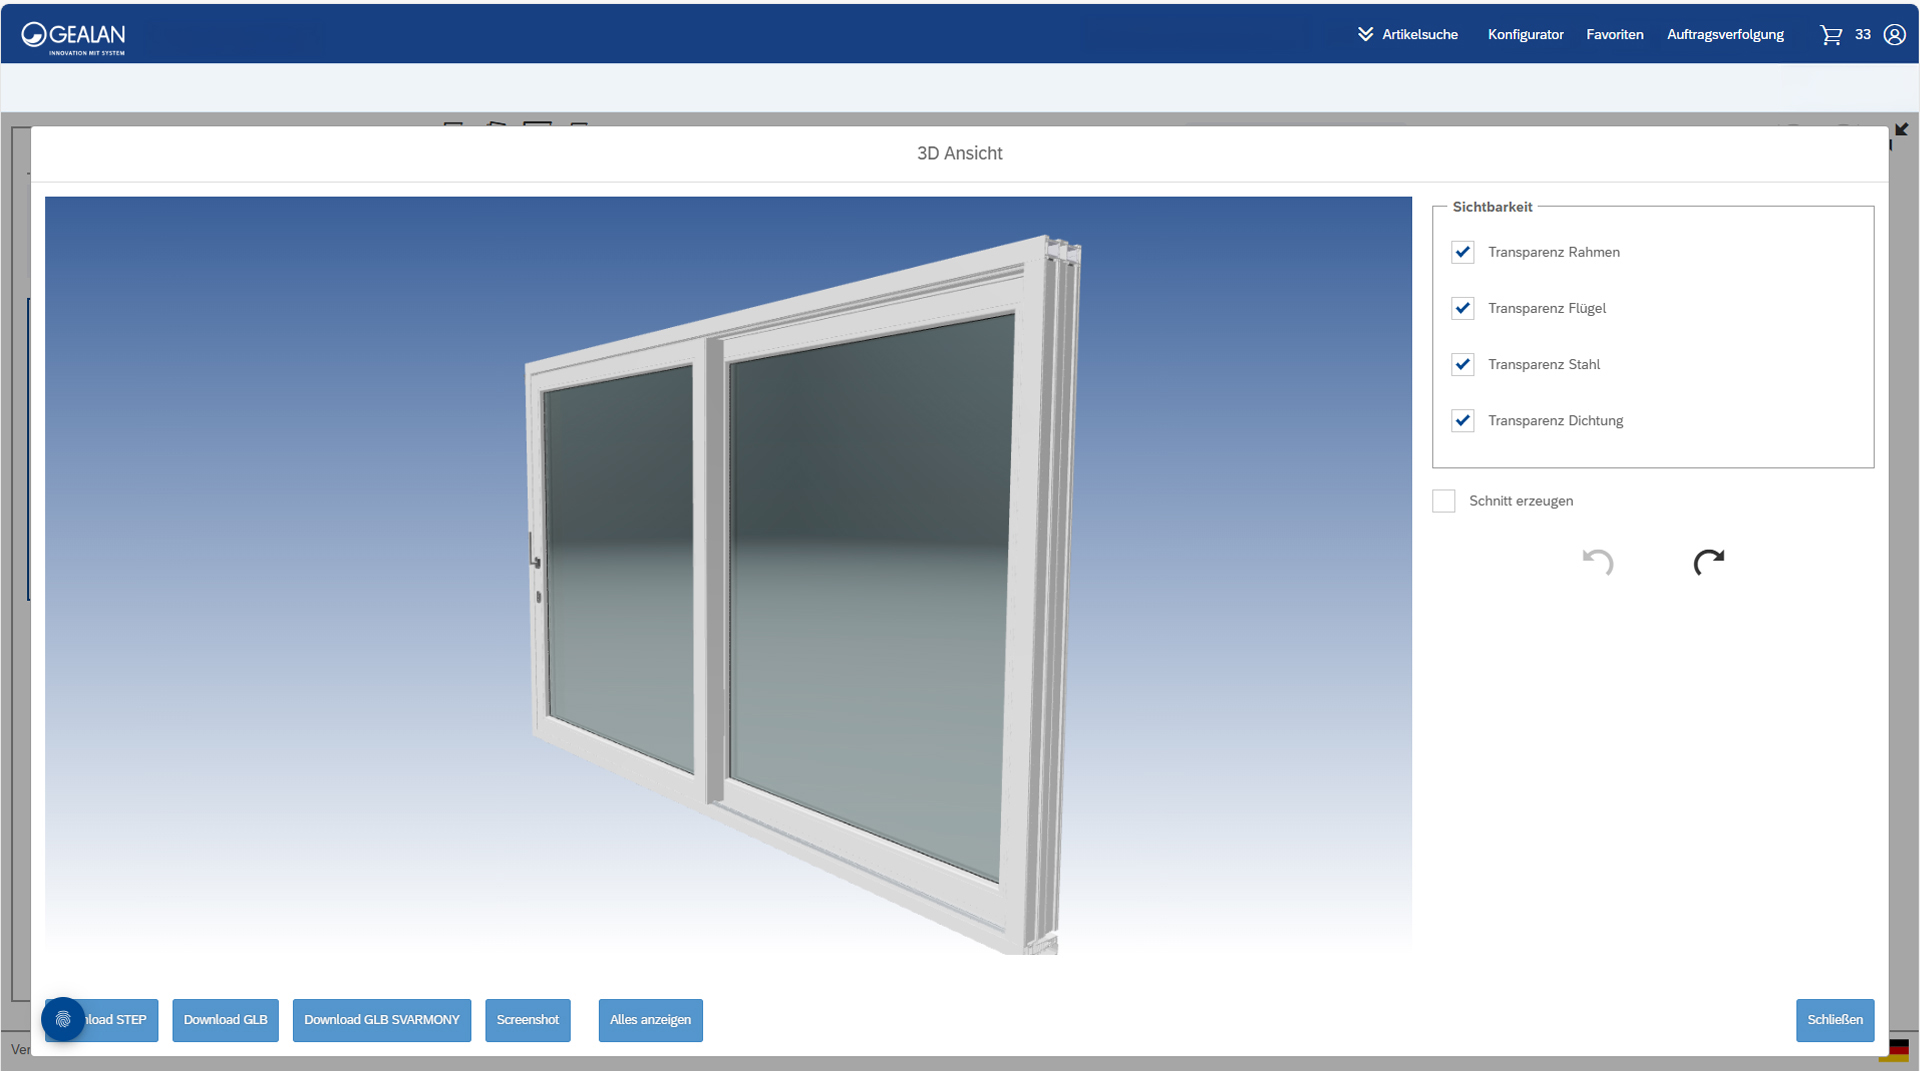Enable Schnitt erzeugen checkbox
Viewport: 1920px width, 1080px height.
(x=1443, y=501)
